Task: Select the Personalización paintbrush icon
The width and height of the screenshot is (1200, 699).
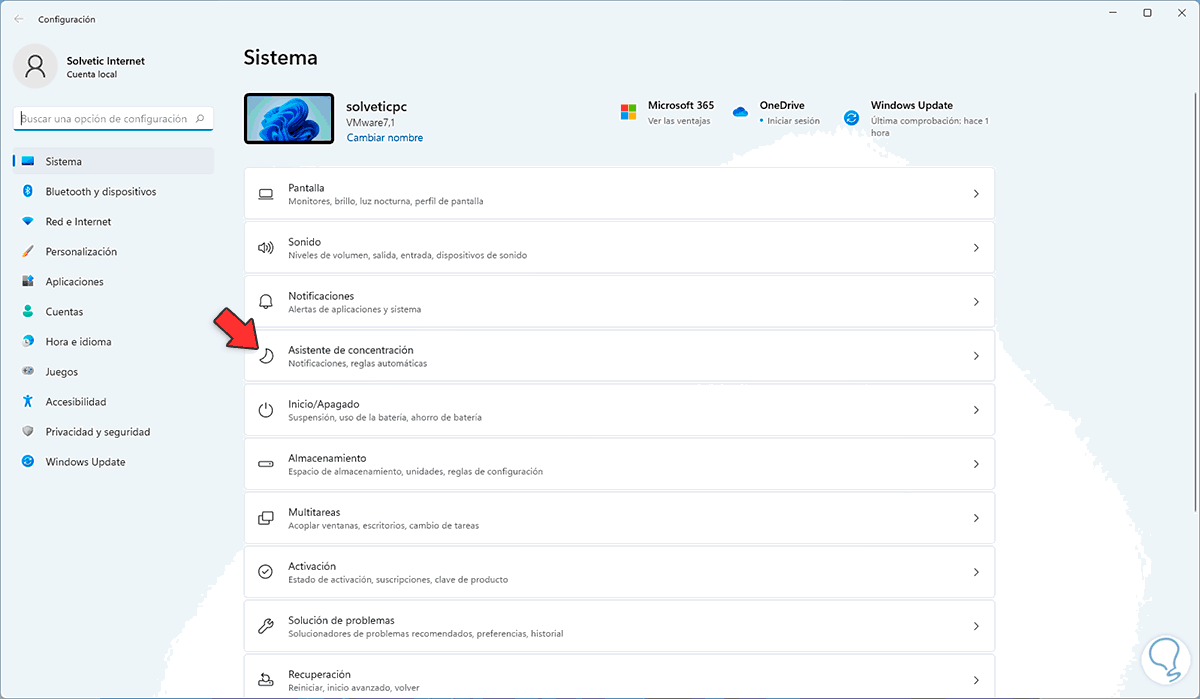Action: [28, 251]
